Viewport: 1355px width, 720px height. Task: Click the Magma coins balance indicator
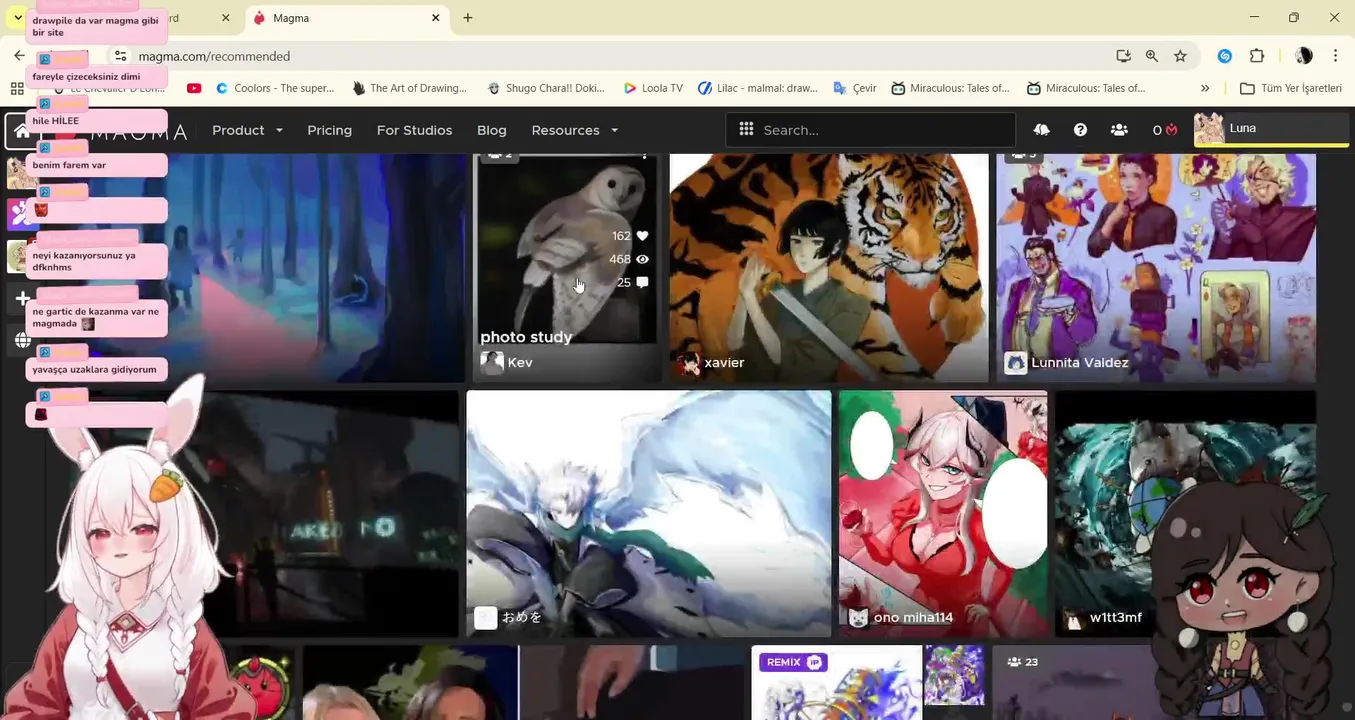[x=1164, y=130]
